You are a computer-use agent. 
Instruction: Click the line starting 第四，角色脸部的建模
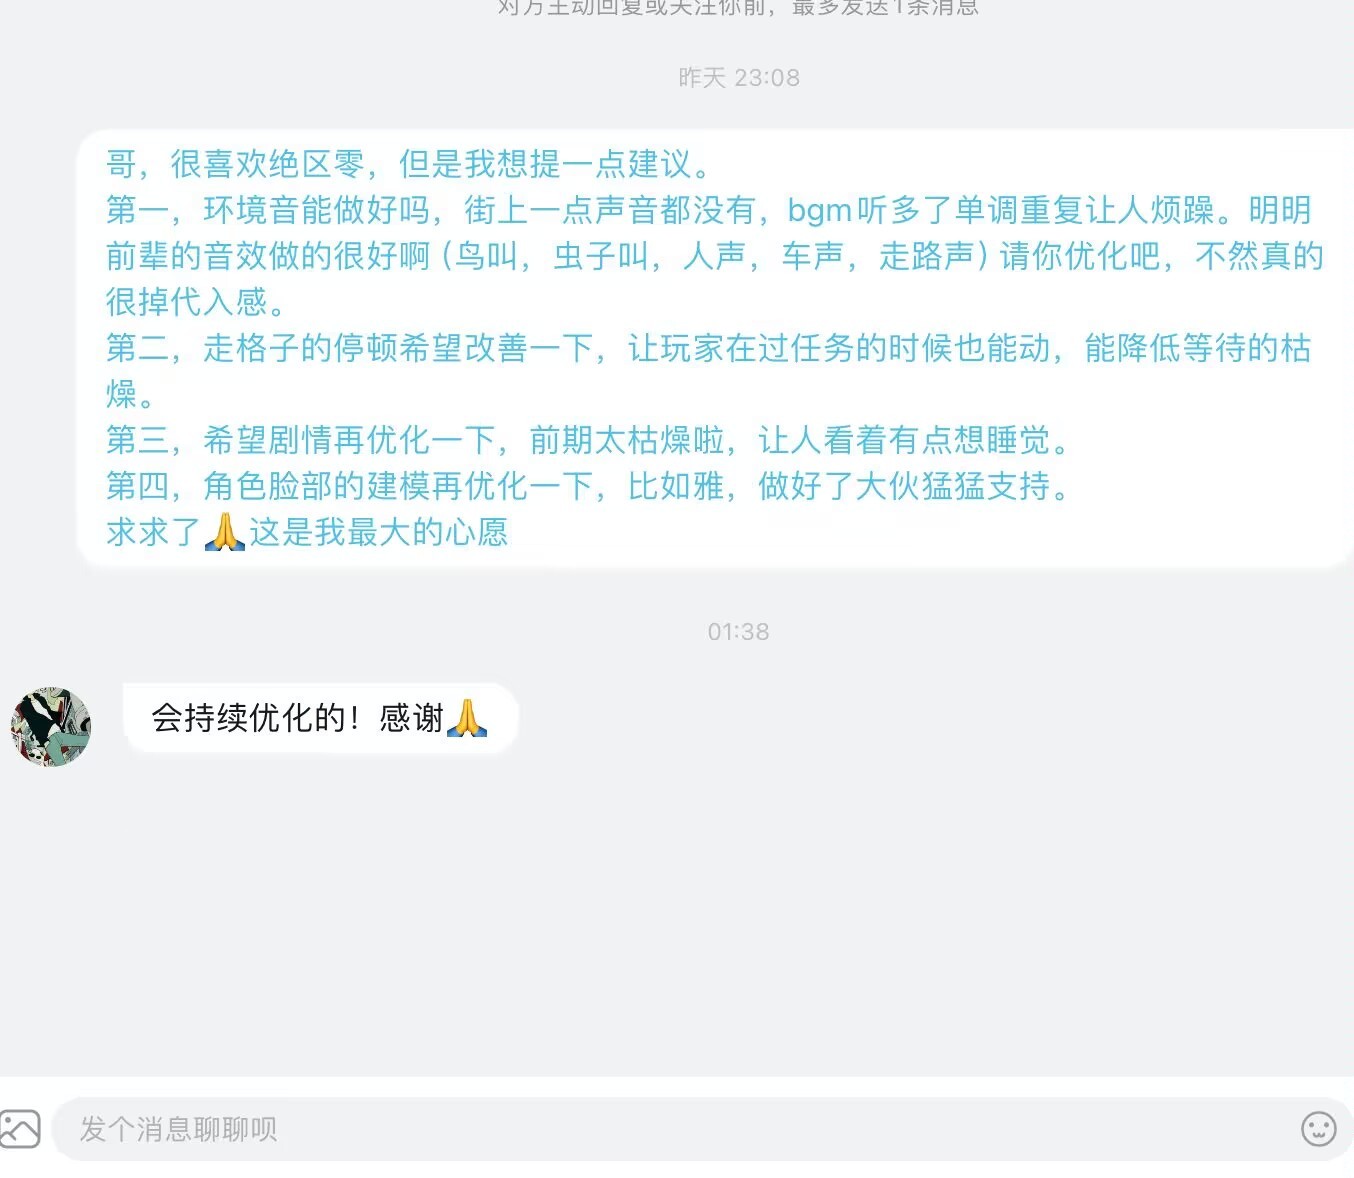point(589,486)
